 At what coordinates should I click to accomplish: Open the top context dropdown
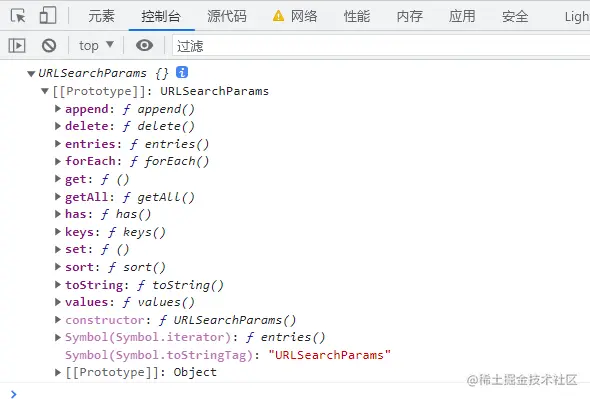click(96, 46)
